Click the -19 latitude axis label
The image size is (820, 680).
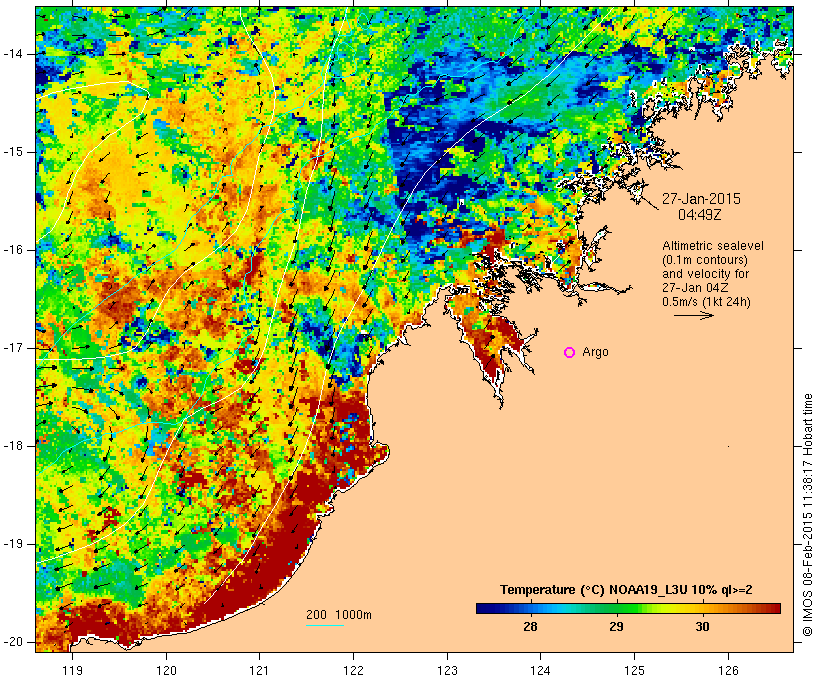tap(13, 544)
